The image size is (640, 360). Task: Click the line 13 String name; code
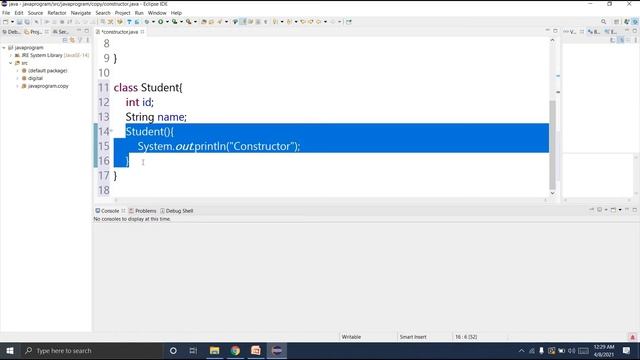click(x=156, y=117)
